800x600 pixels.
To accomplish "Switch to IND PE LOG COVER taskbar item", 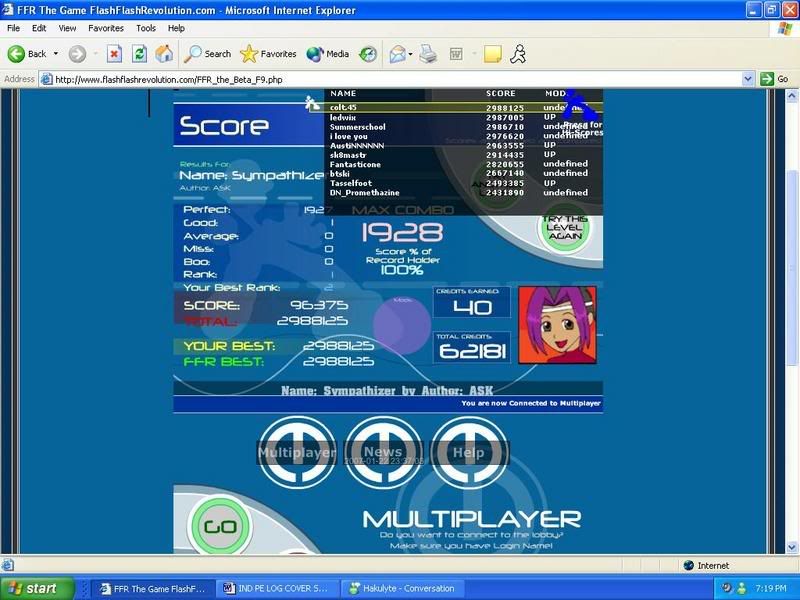I will click(x=276, y=588).
